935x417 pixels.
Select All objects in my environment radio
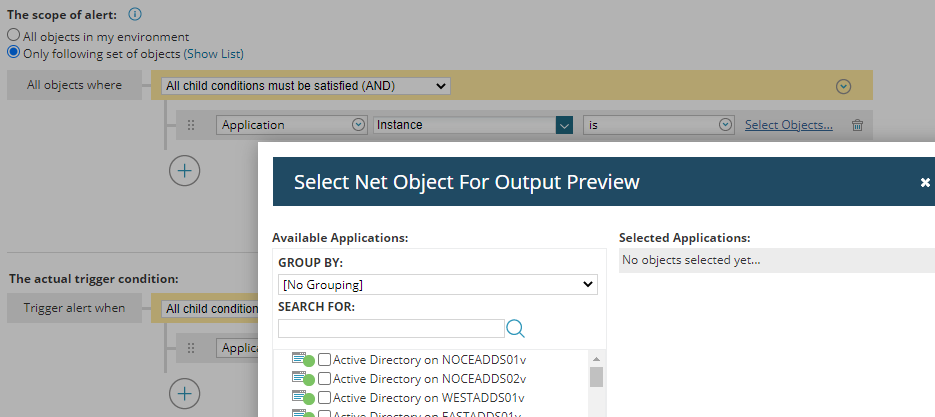click(x=13, y=35)
